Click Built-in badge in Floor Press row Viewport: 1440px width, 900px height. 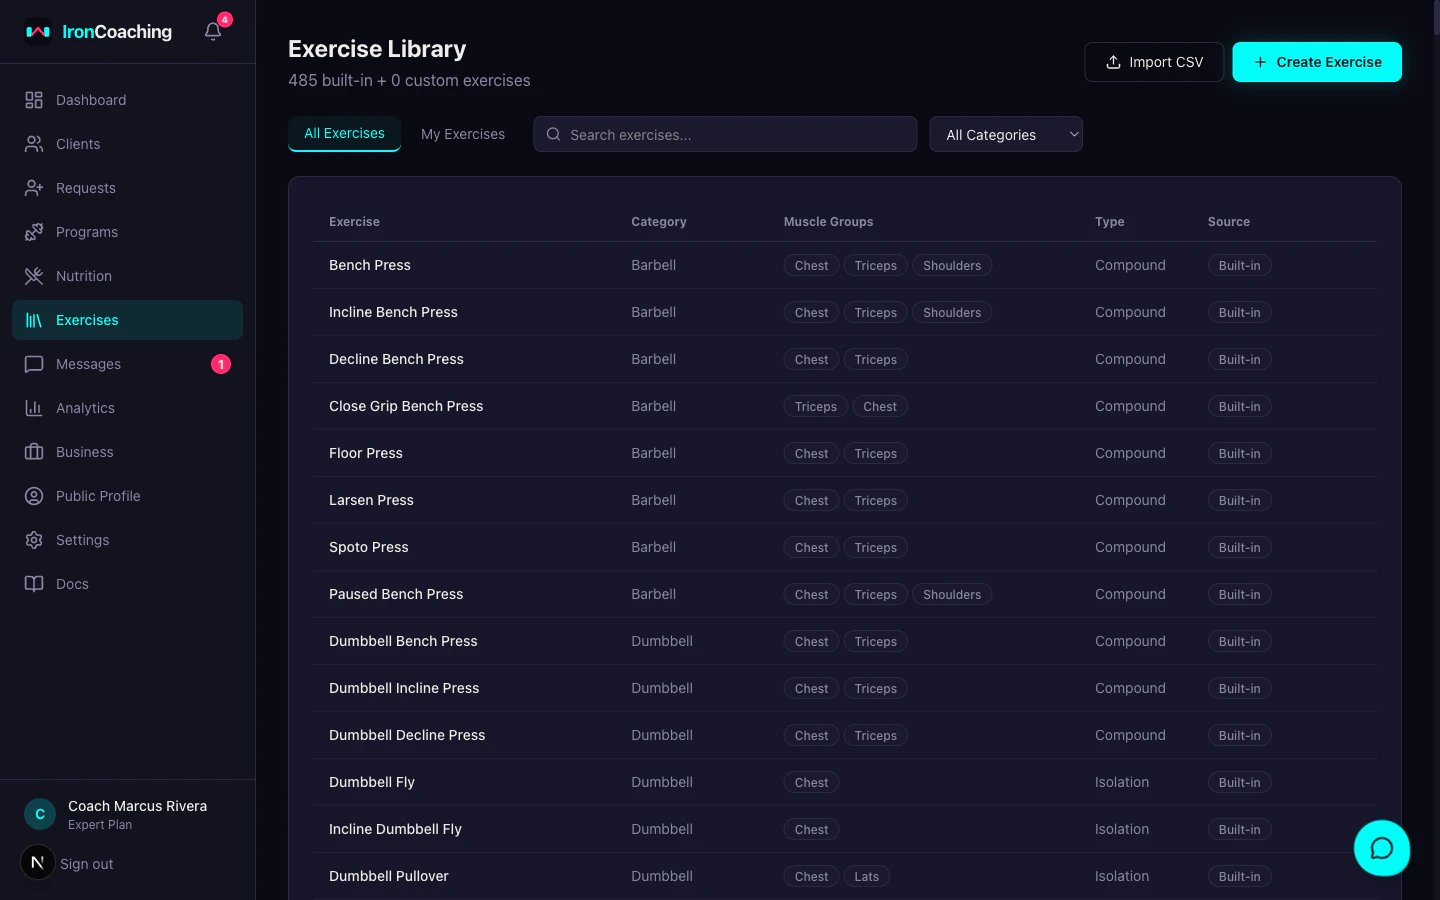click(1239, 453)
